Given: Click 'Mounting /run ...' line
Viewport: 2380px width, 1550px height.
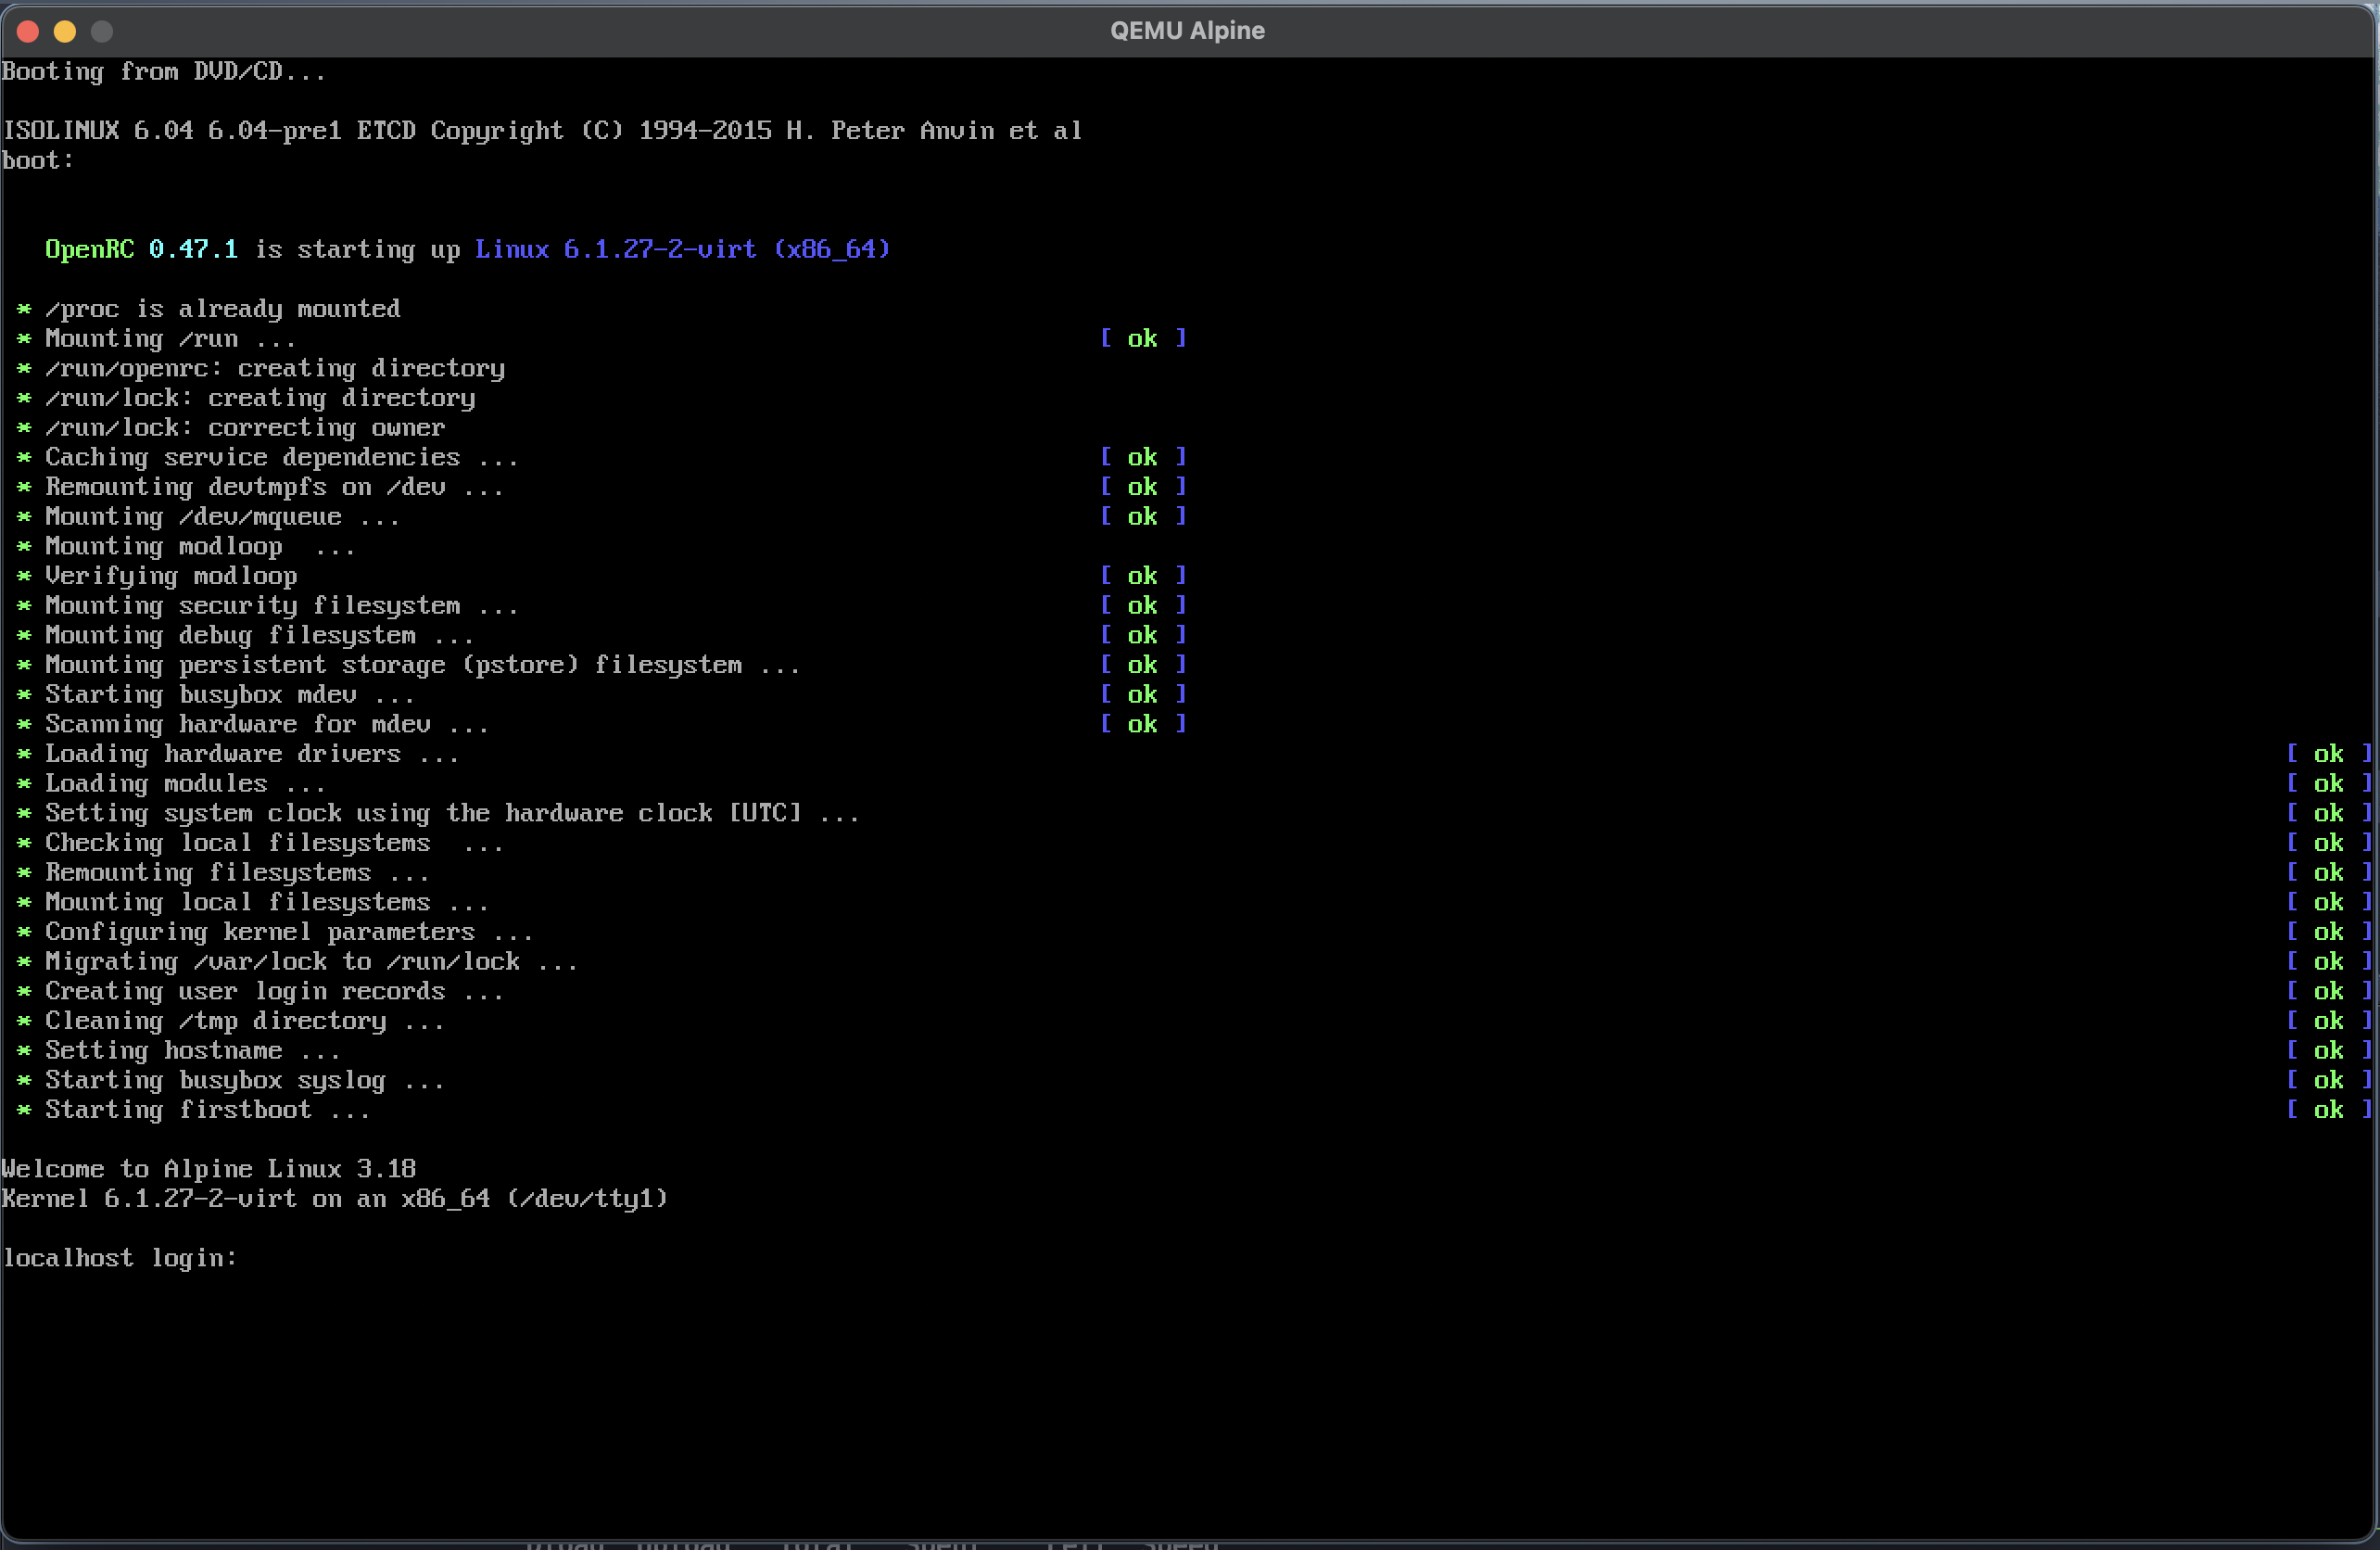Looking at the screenshot, I should pos(170,339).
